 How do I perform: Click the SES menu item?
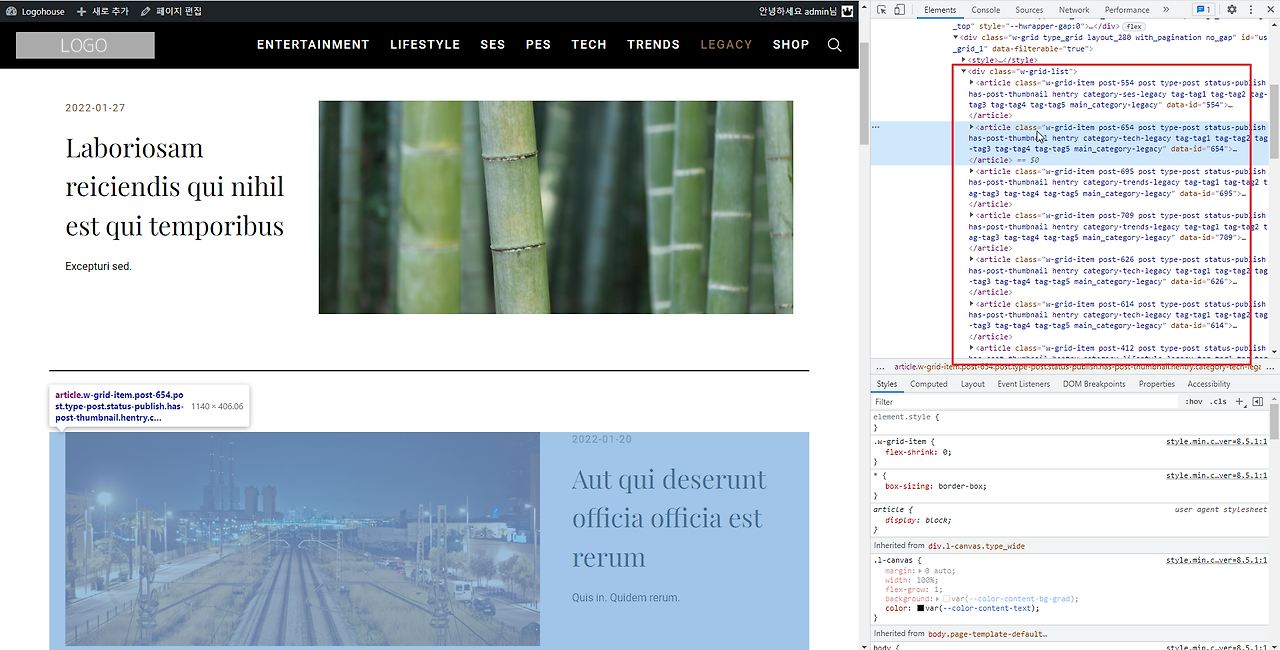point(493,44)
